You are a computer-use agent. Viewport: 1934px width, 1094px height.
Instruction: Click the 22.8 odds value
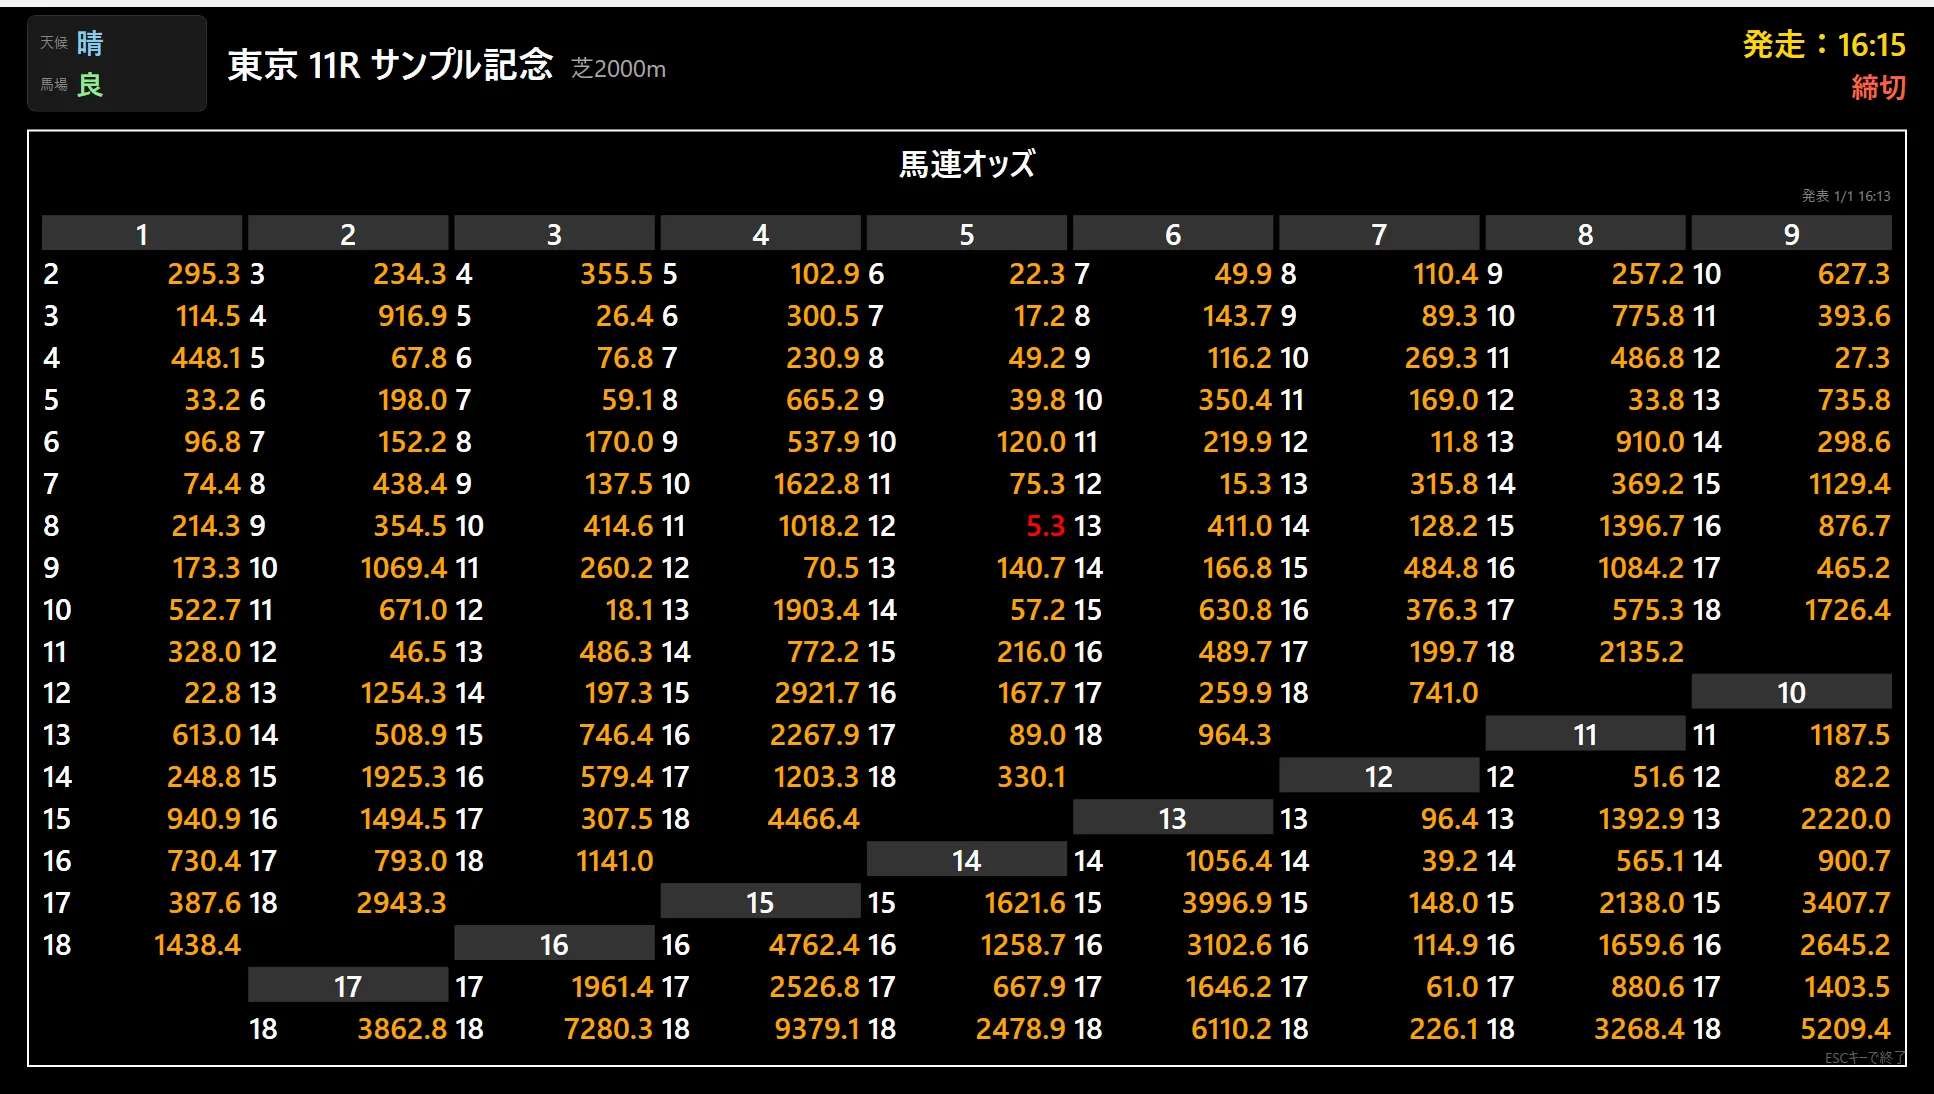[x=212, y=692]
